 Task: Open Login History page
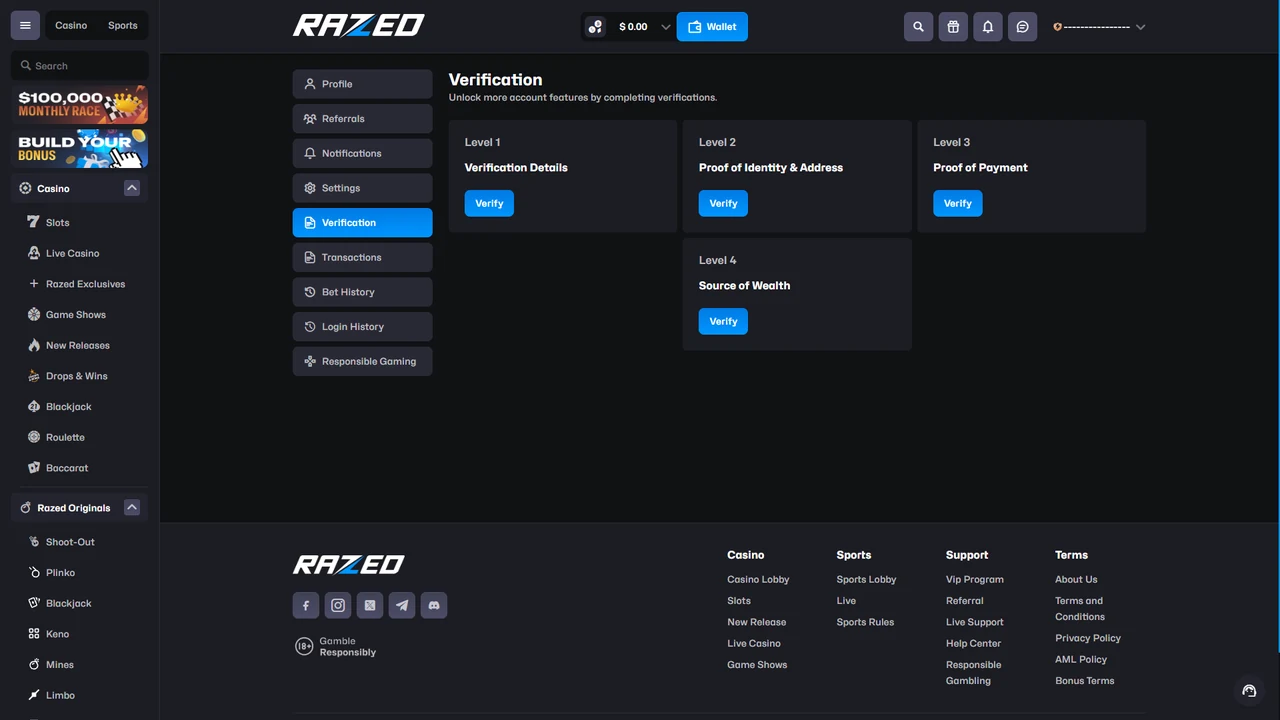point(362,327)
